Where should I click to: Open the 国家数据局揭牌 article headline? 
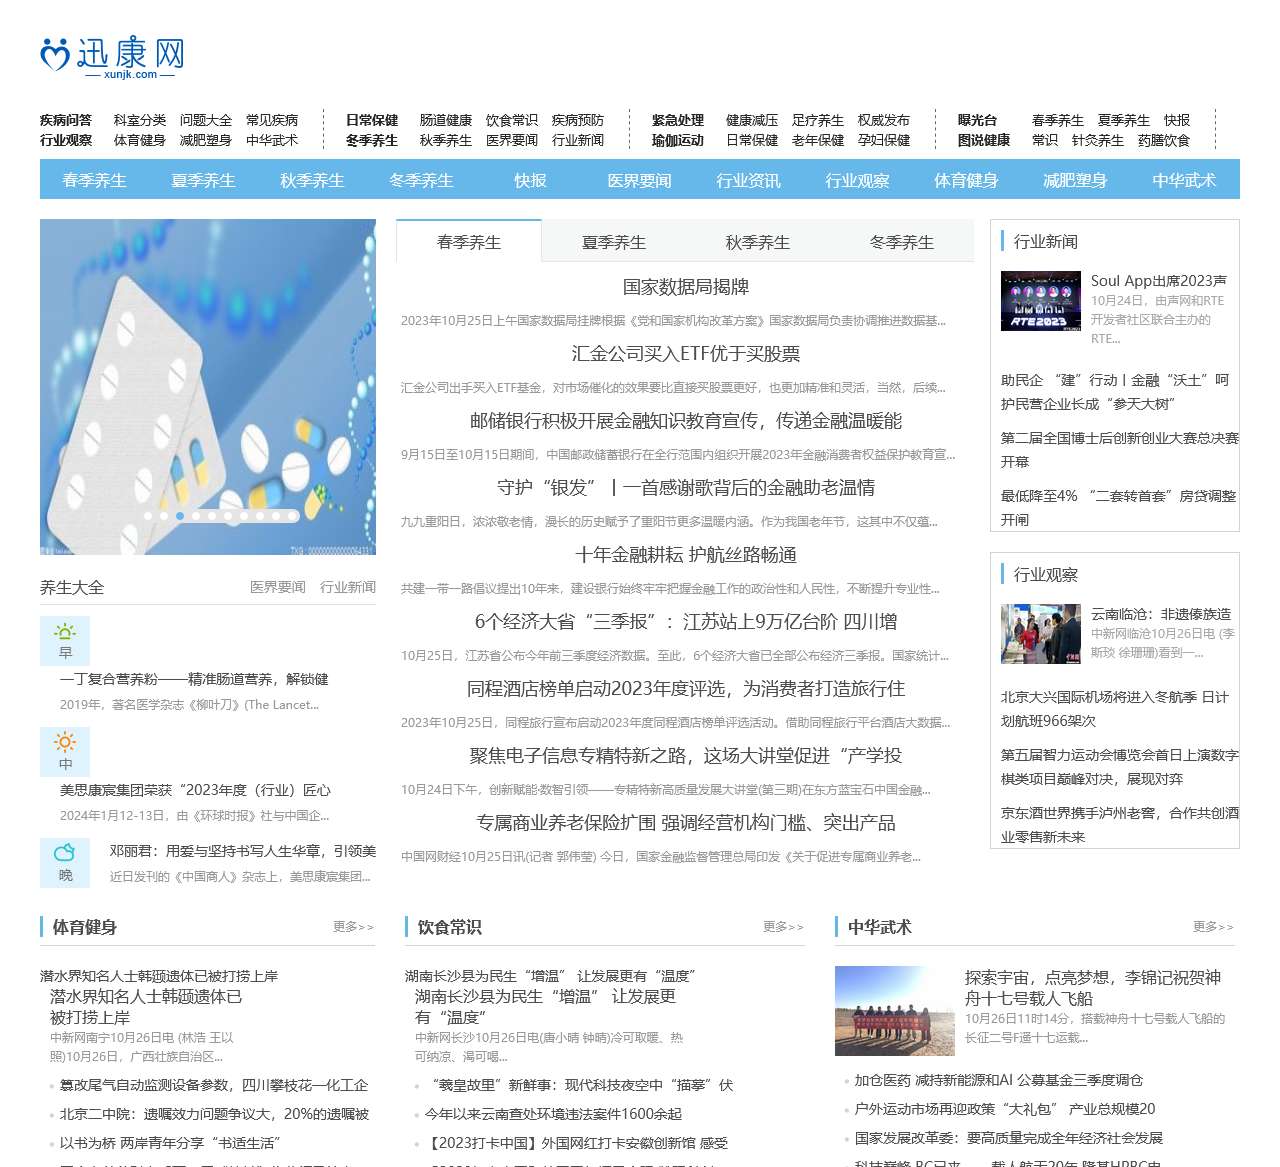pyautogui.click(x=686, y=287)
